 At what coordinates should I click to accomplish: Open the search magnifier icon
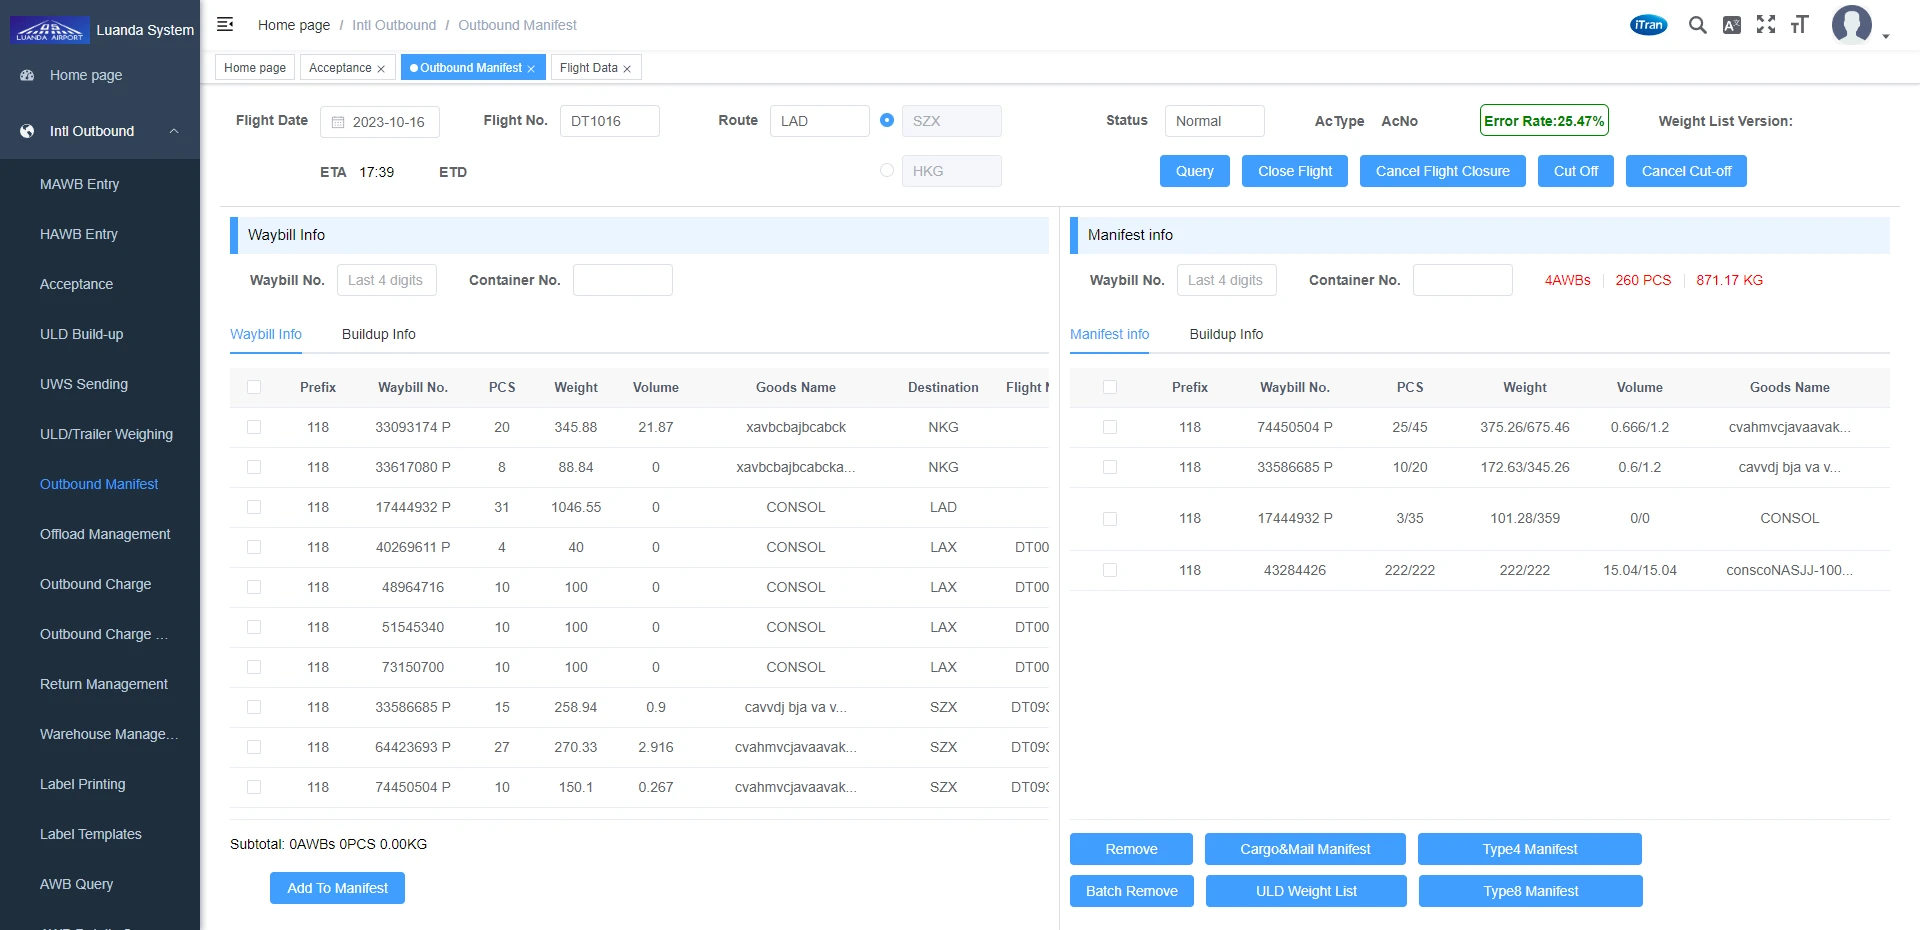coord(1697,25)
